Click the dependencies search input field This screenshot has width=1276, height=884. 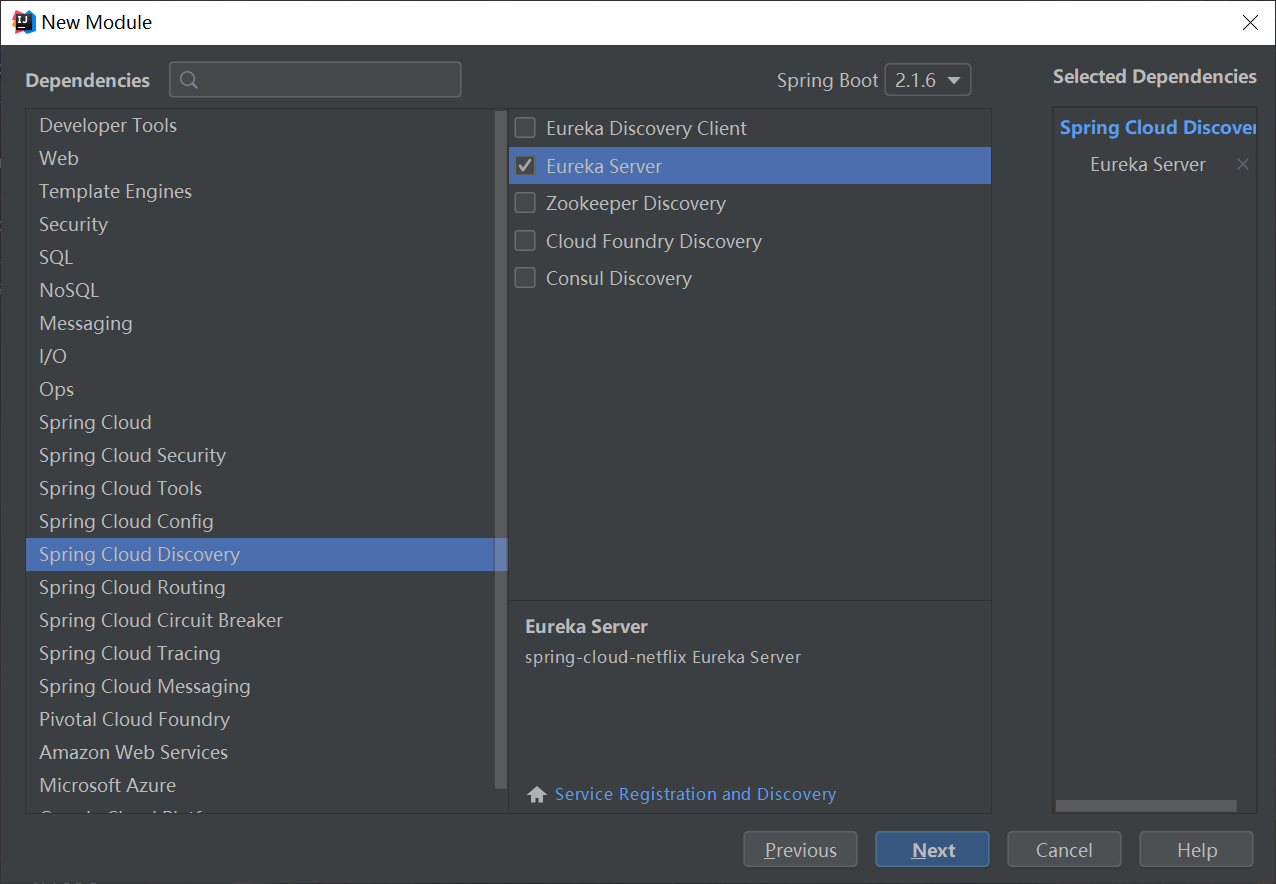coord(315,80)
